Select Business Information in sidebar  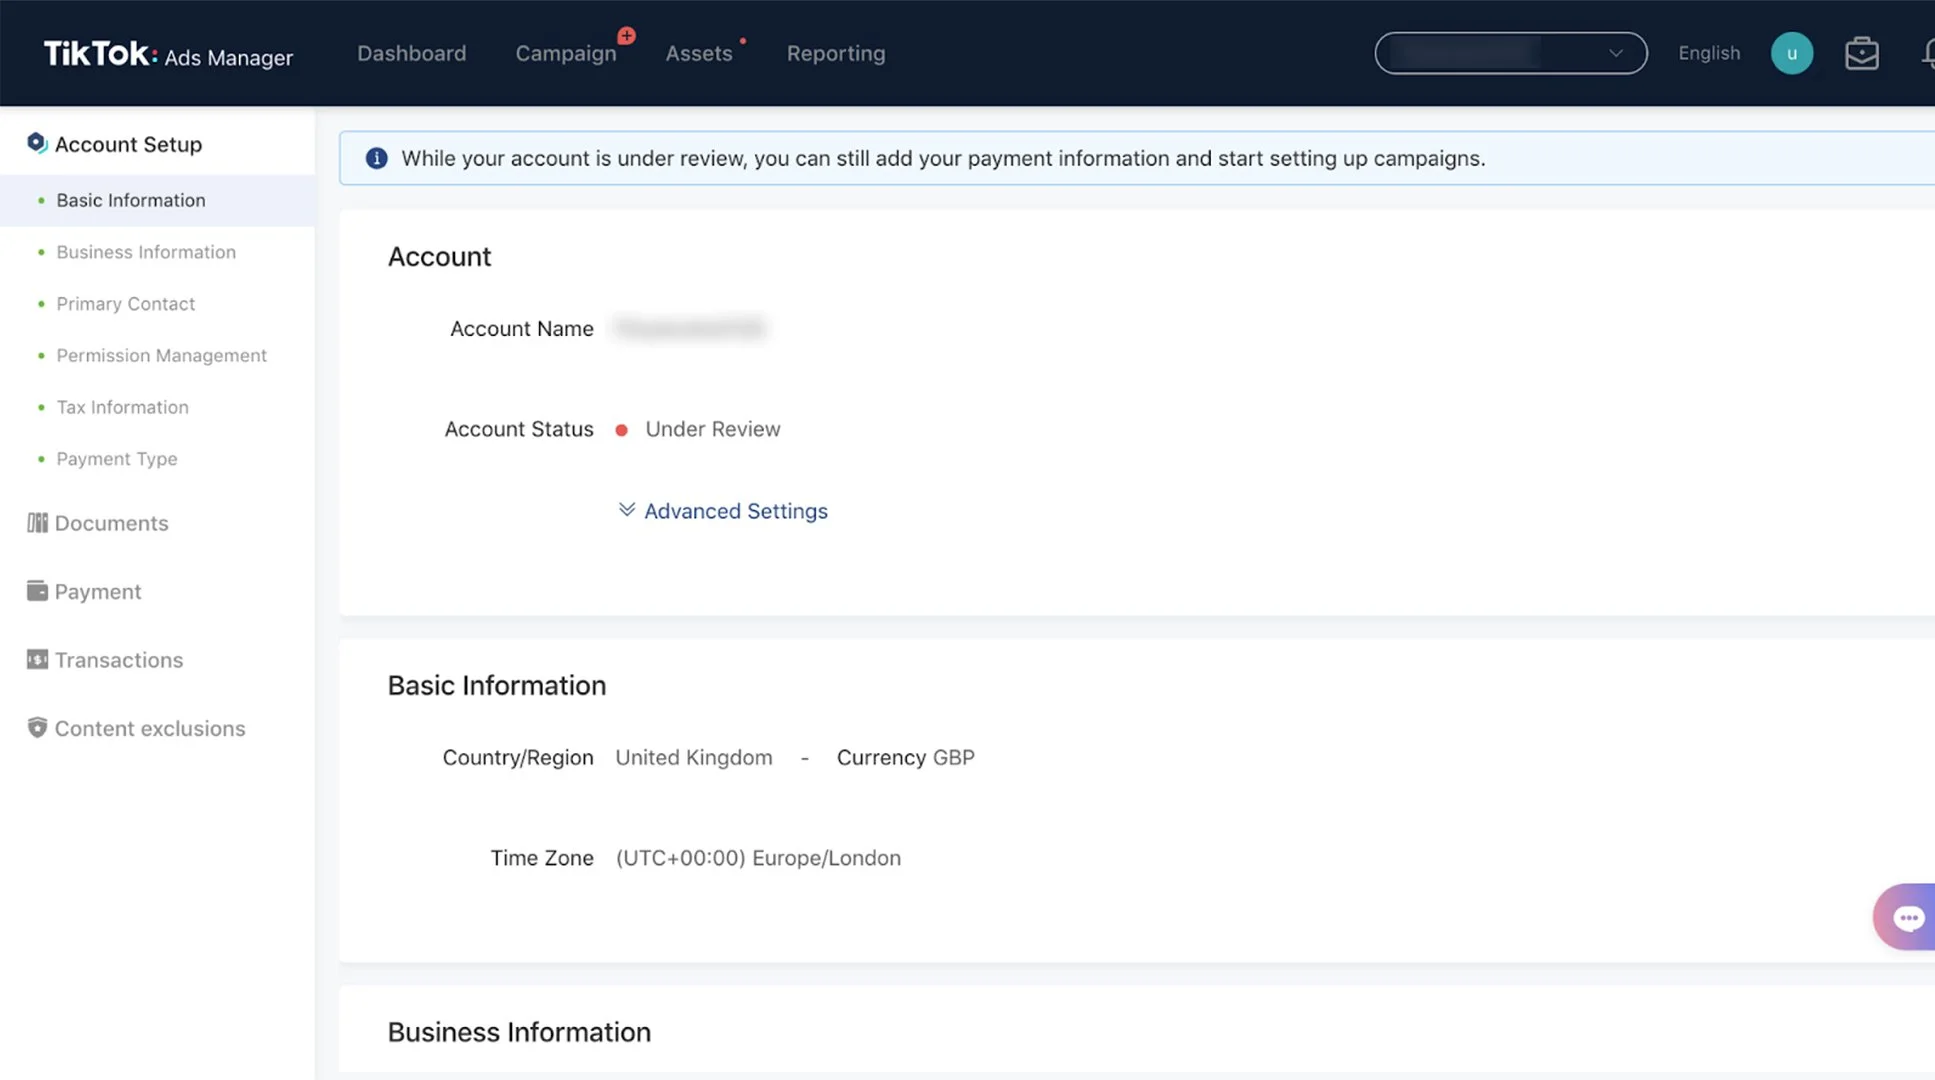[x=146, y=252]
